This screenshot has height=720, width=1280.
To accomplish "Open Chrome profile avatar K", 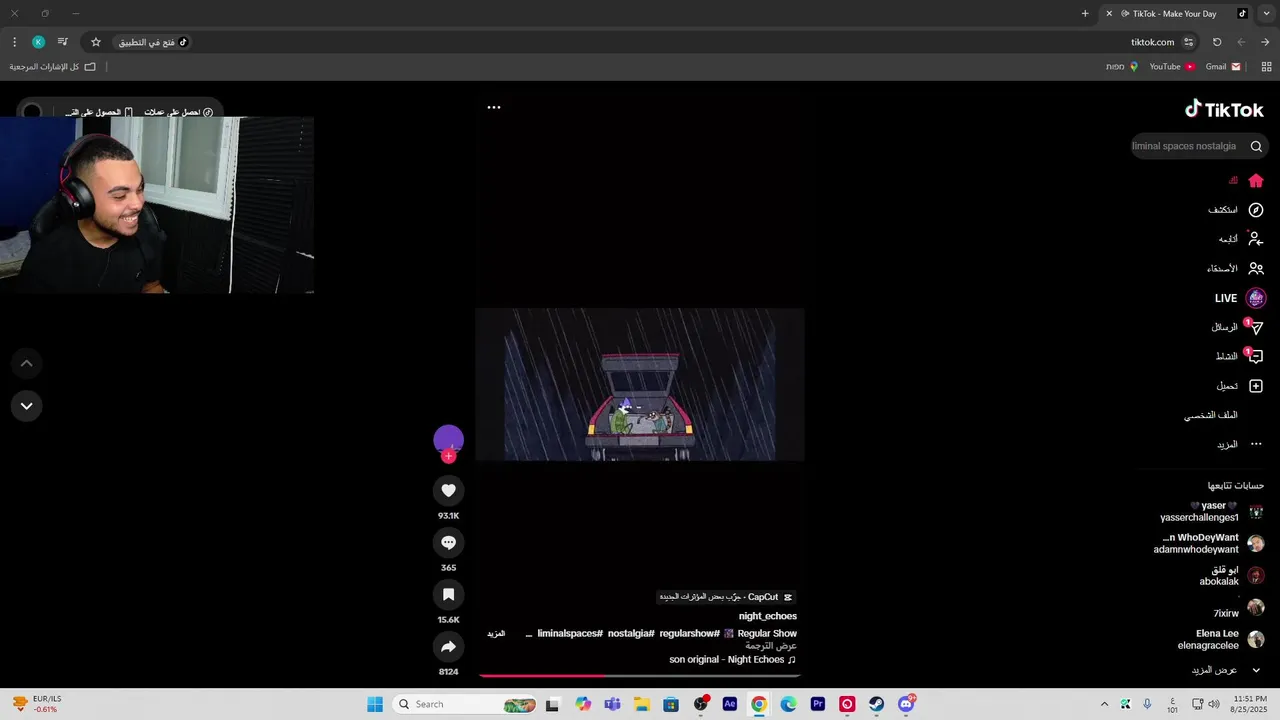I will 38,42.
